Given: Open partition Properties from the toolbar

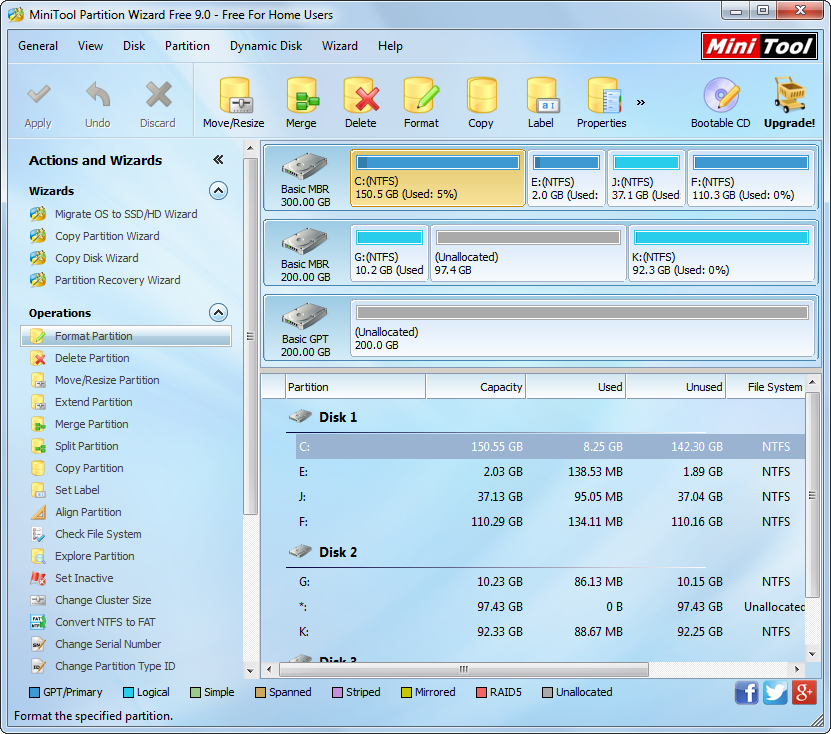Looking at the screenshot, I should (x=602, y=95).
